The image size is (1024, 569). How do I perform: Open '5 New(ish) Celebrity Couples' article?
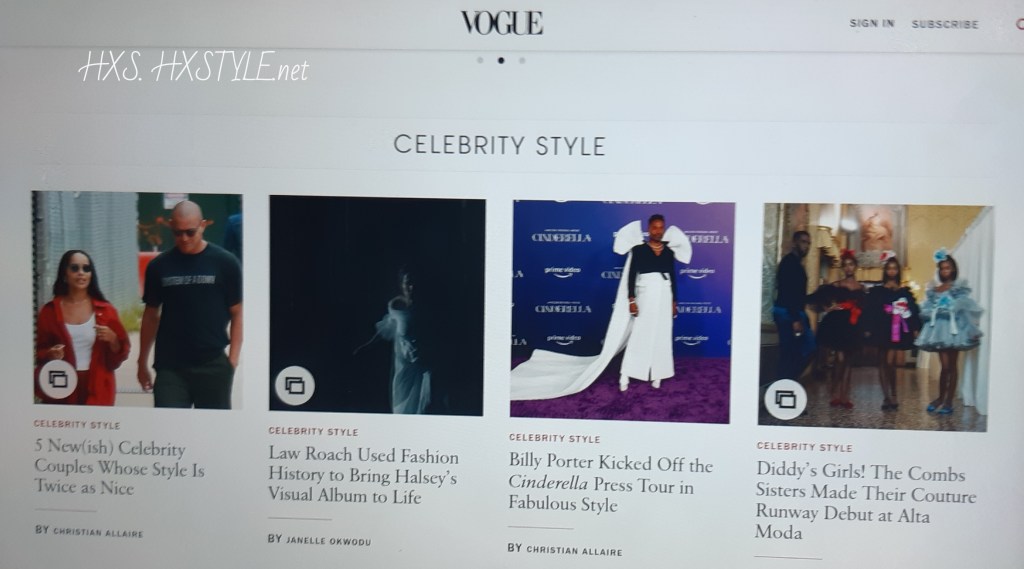coord(120,468)
